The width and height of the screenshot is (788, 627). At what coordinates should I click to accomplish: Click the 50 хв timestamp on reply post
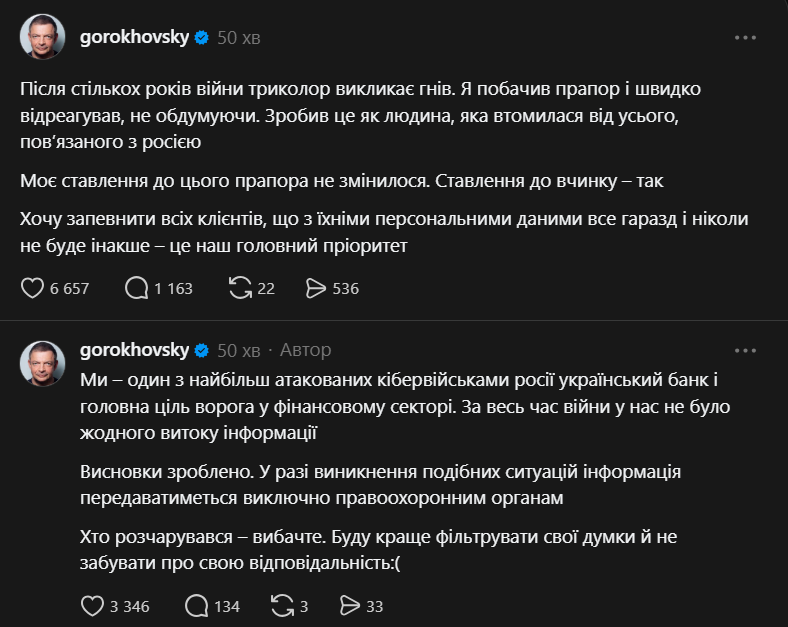click(x=238, y=351)
